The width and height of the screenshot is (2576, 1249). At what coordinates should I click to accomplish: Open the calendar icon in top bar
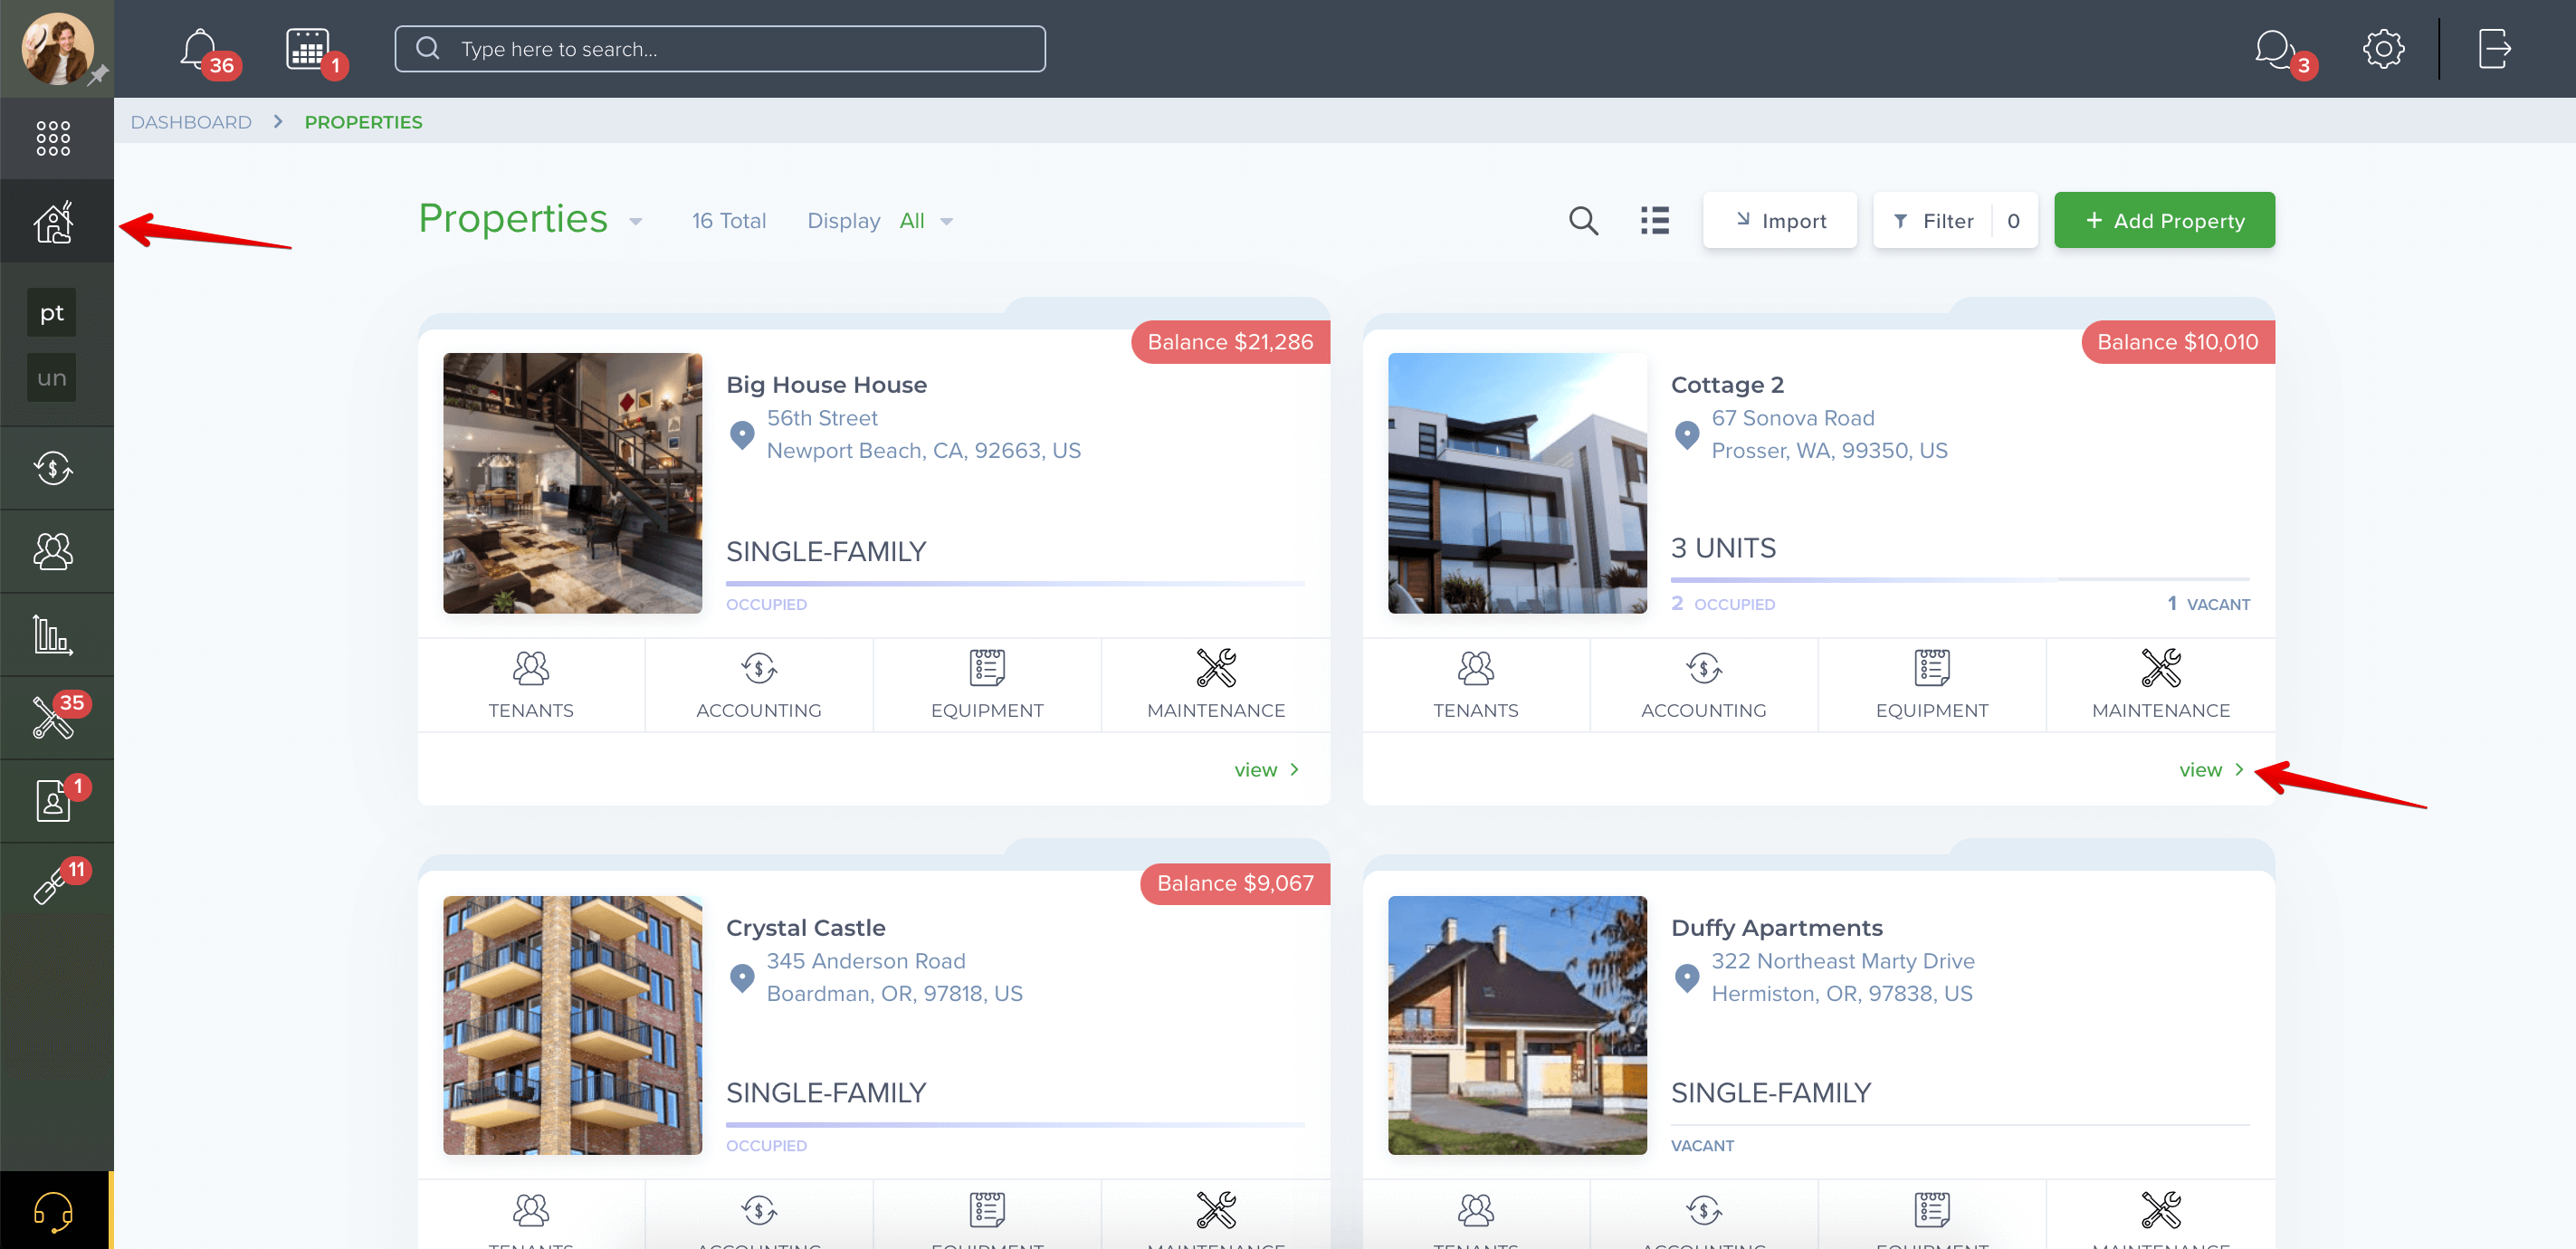[x=307, y=48]
